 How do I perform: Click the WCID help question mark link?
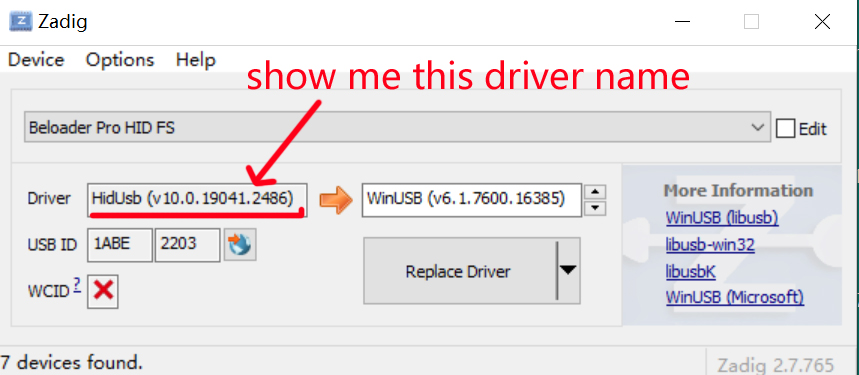[x=77, y=284]
